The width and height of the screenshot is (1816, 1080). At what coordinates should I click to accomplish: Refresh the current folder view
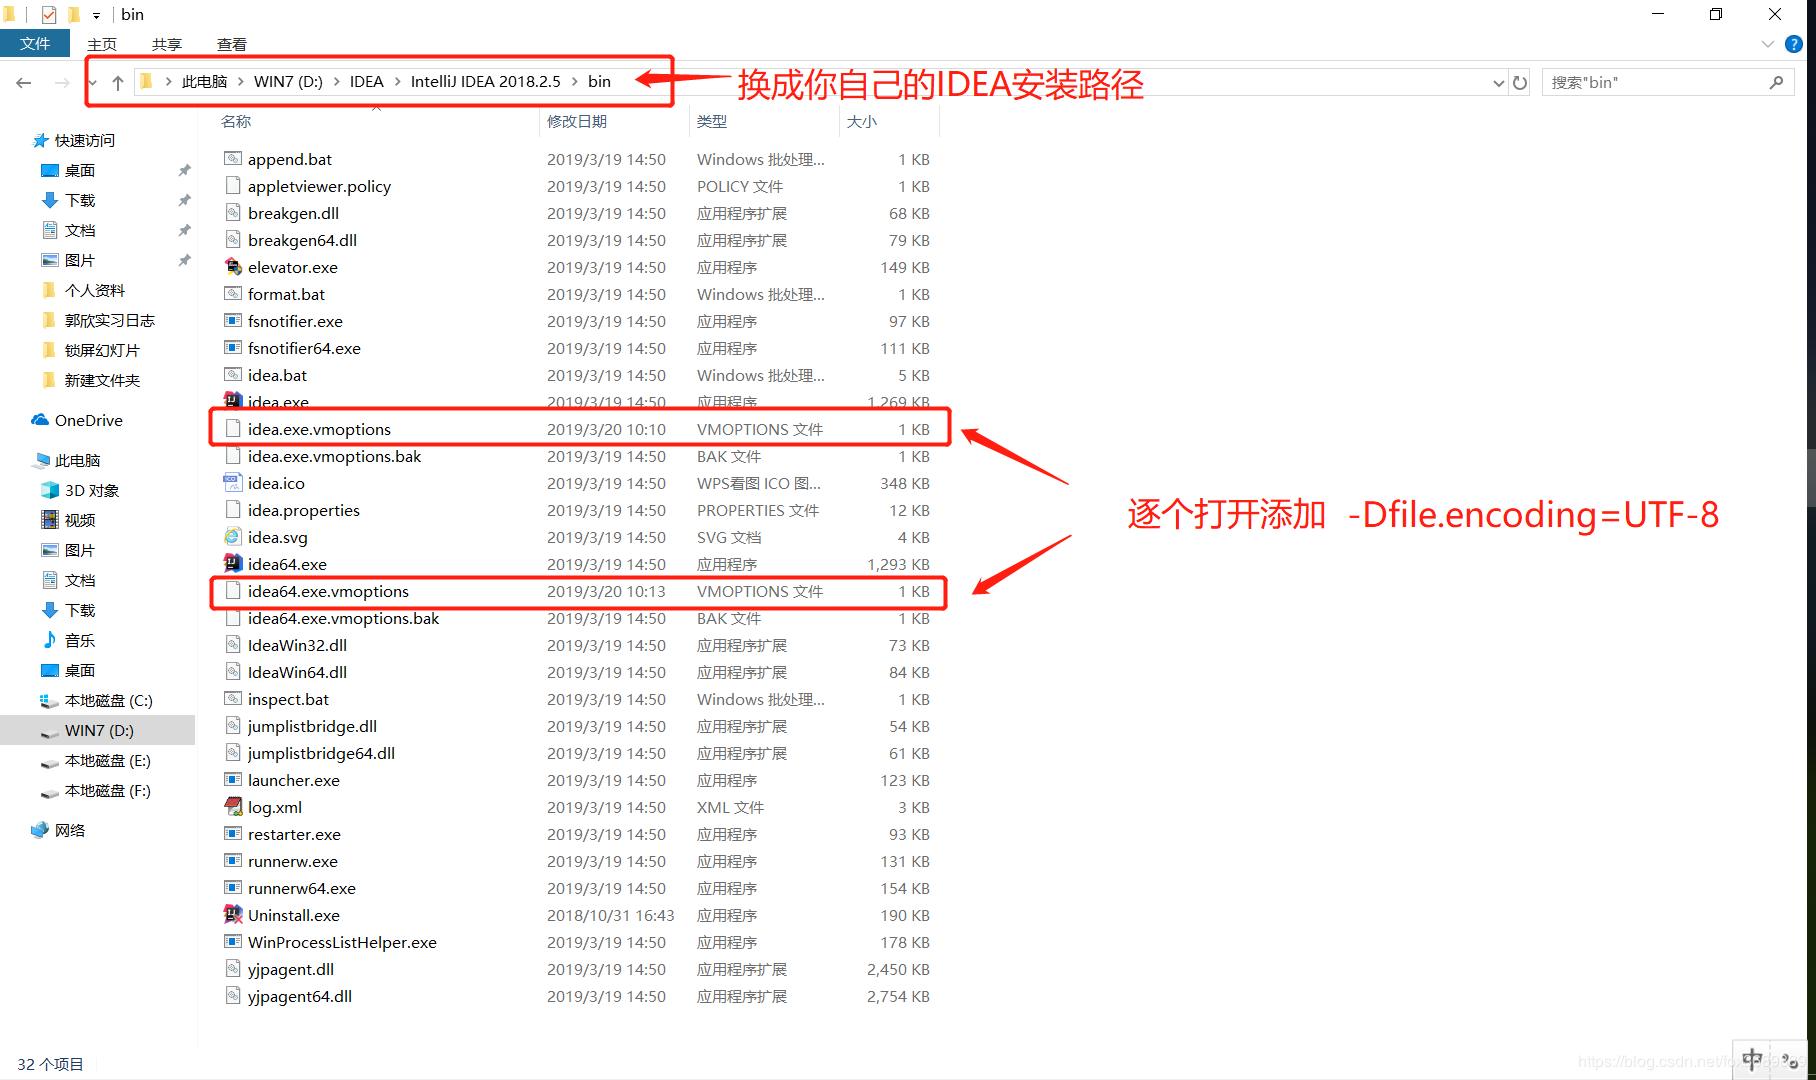(x=1520, y=82)
